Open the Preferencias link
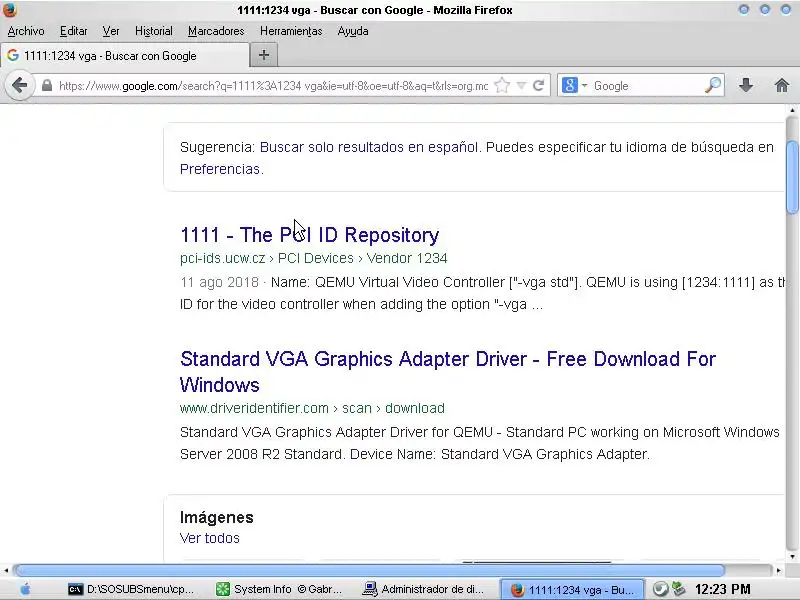The height and width of the screenshot is (600, 800). 220,169
